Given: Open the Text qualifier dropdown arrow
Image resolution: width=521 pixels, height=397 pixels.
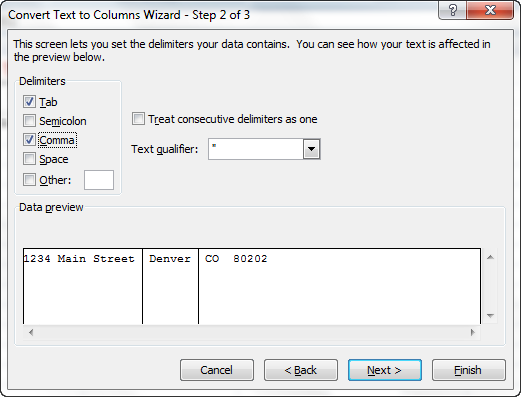Looking at the screenshot, I should [311, 149].
